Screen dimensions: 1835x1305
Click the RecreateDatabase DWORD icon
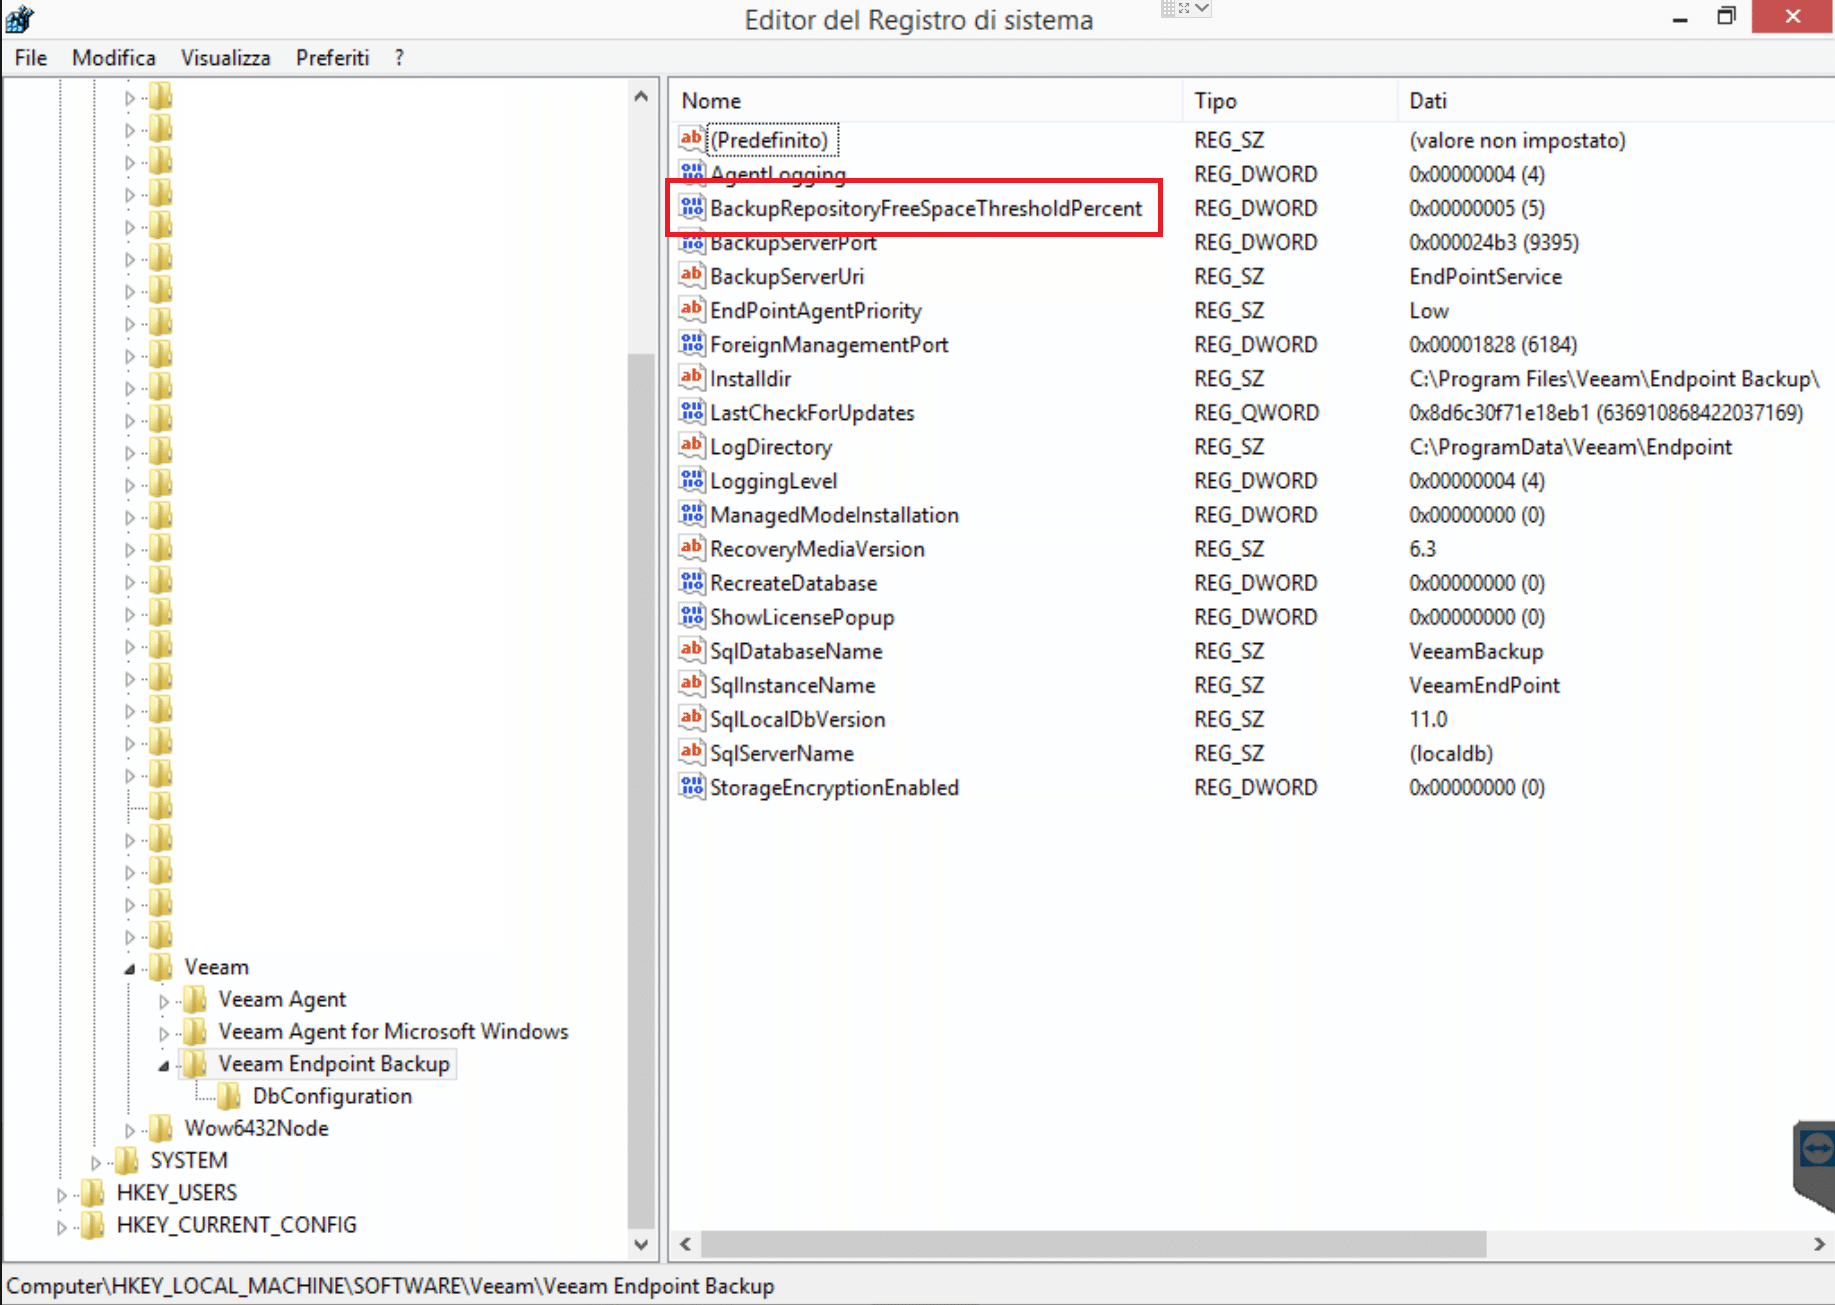[691, 581]
